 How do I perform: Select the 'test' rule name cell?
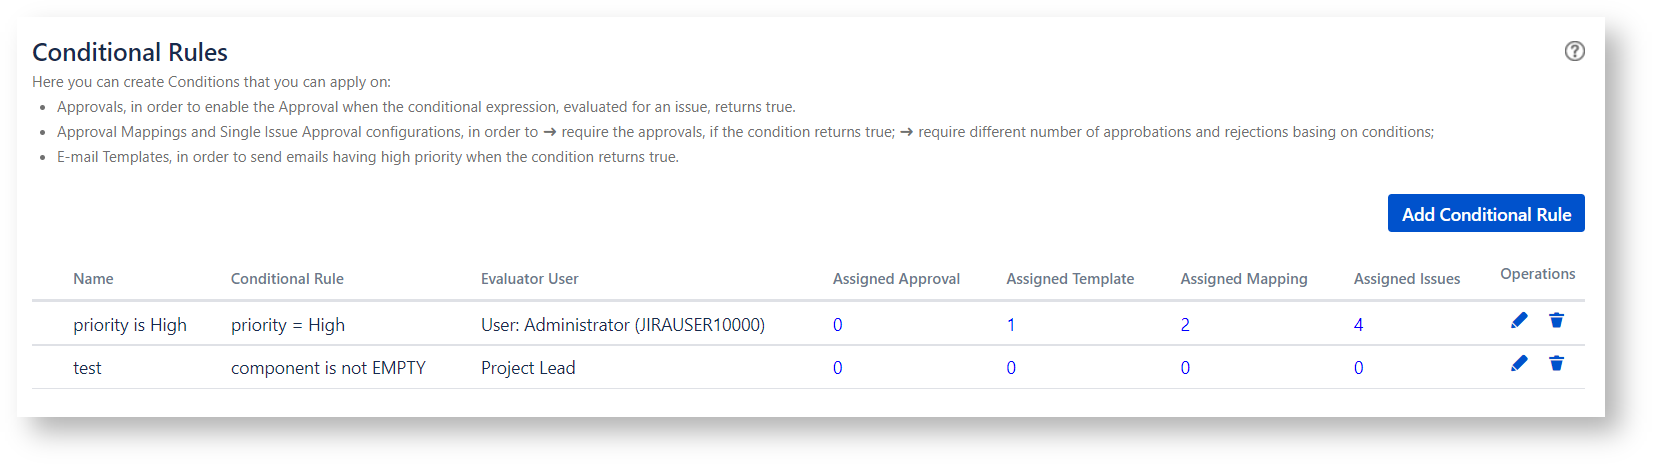[87, 368]
